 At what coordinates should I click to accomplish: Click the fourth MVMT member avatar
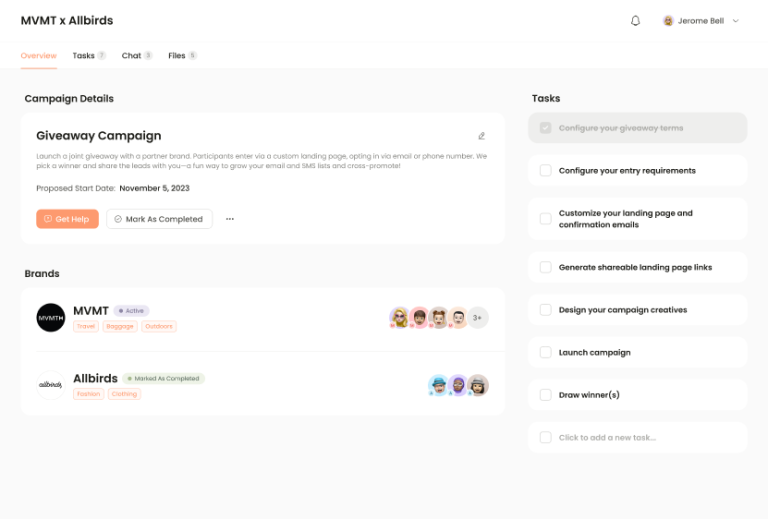pos(458,318)
